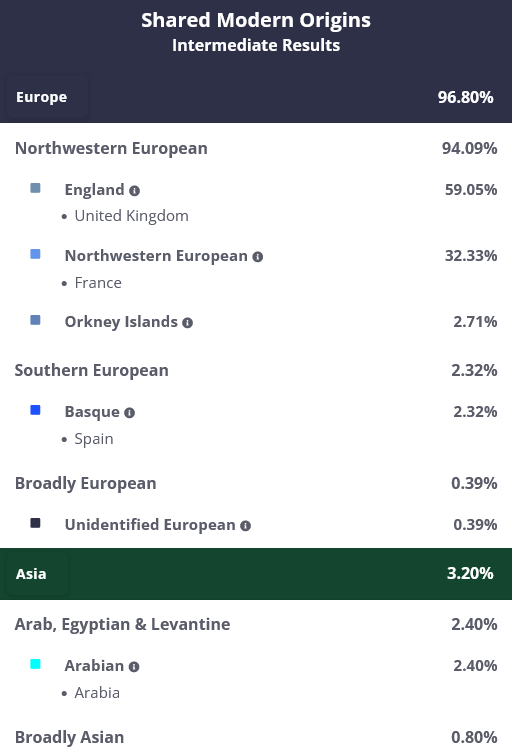Viewport: 512px width, 755px height.
Task: Open the info icon beside Northwestern European 32.33%
Action: click(x=258, y=257)
